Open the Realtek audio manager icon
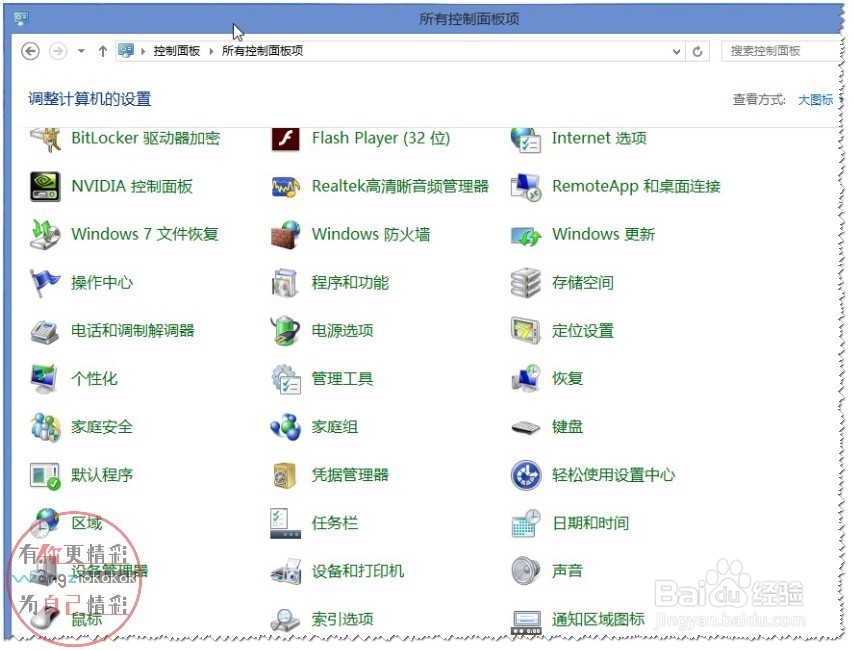 [285, 187]
